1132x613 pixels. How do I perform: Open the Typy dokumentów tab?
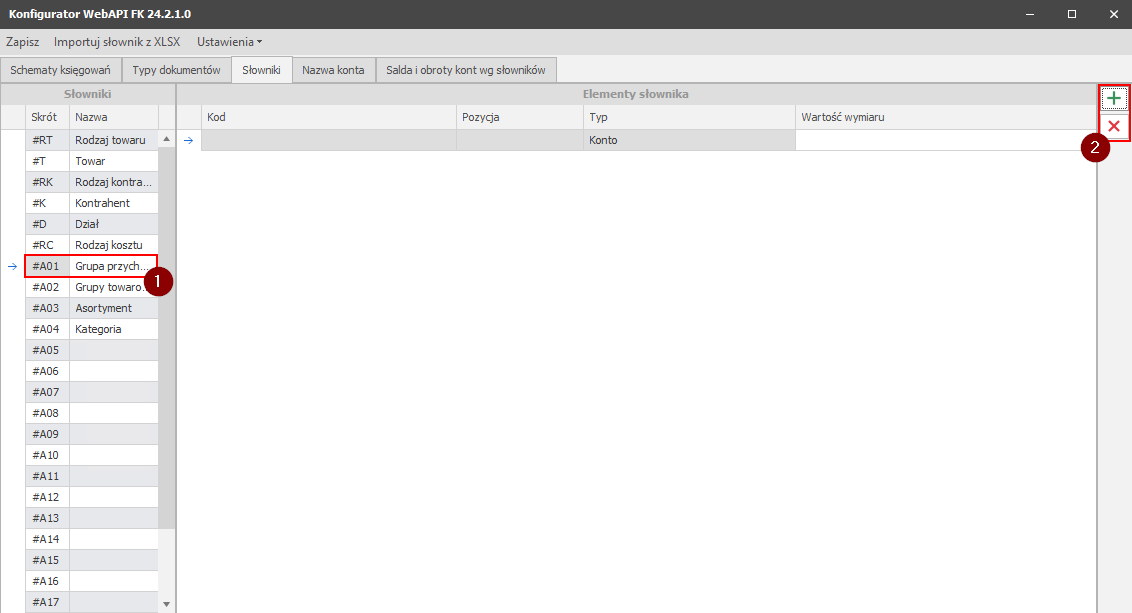click(x=176, y=70)
